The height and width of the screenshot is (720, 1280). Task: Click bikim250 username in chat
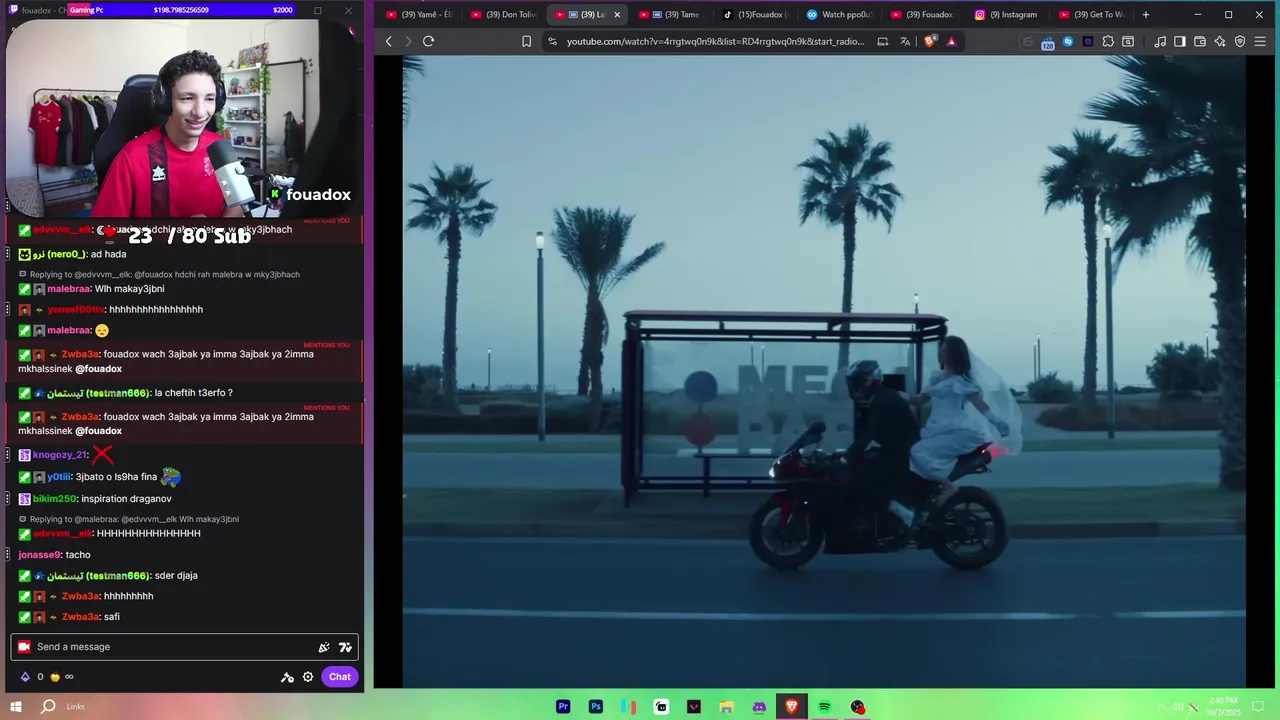click(54, 499)
